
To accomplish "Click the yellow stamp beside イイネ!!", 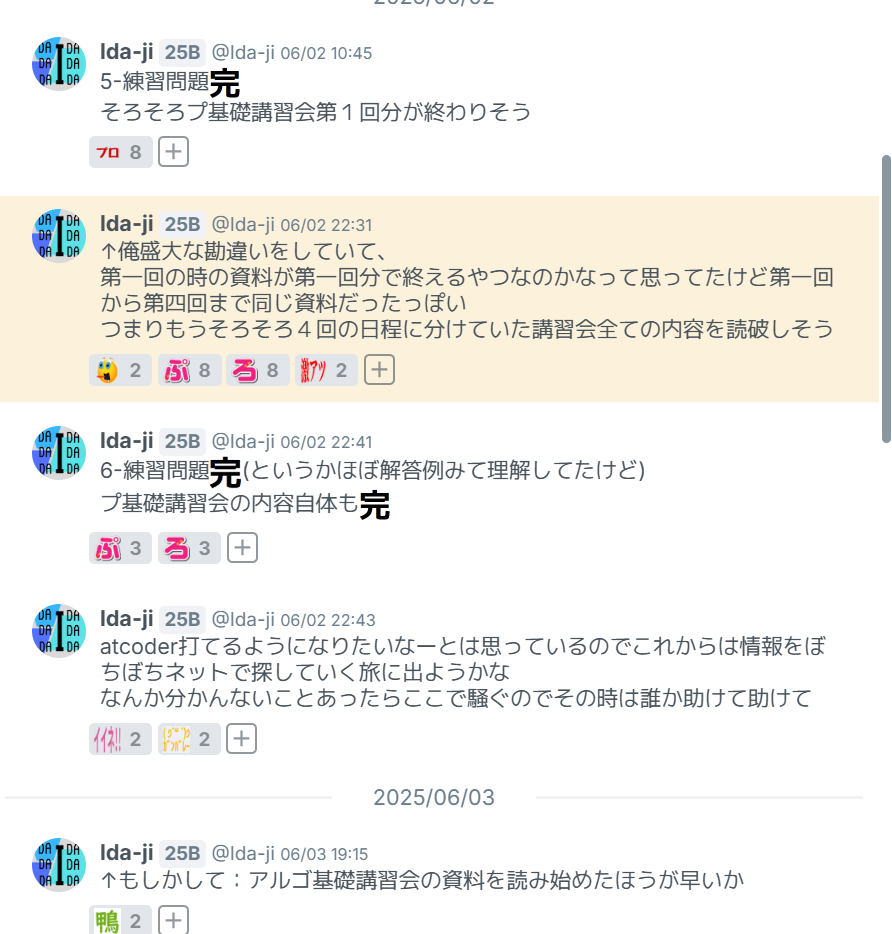I will (189, 739).
